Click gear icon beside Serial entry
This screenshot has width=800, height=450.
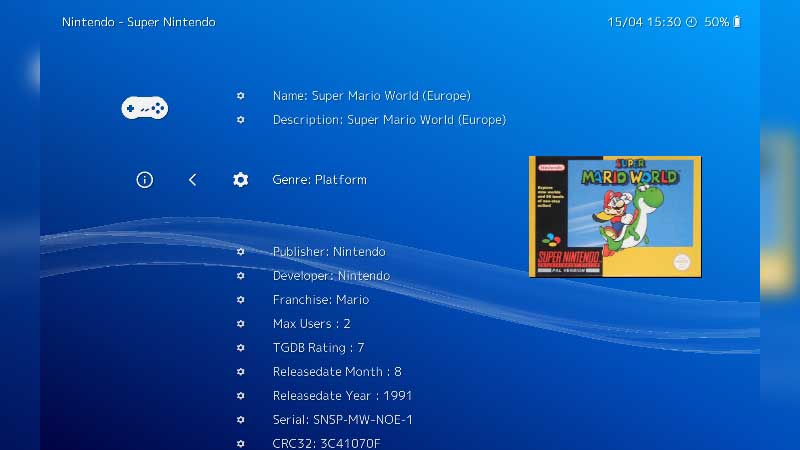(x=240, y=419)
